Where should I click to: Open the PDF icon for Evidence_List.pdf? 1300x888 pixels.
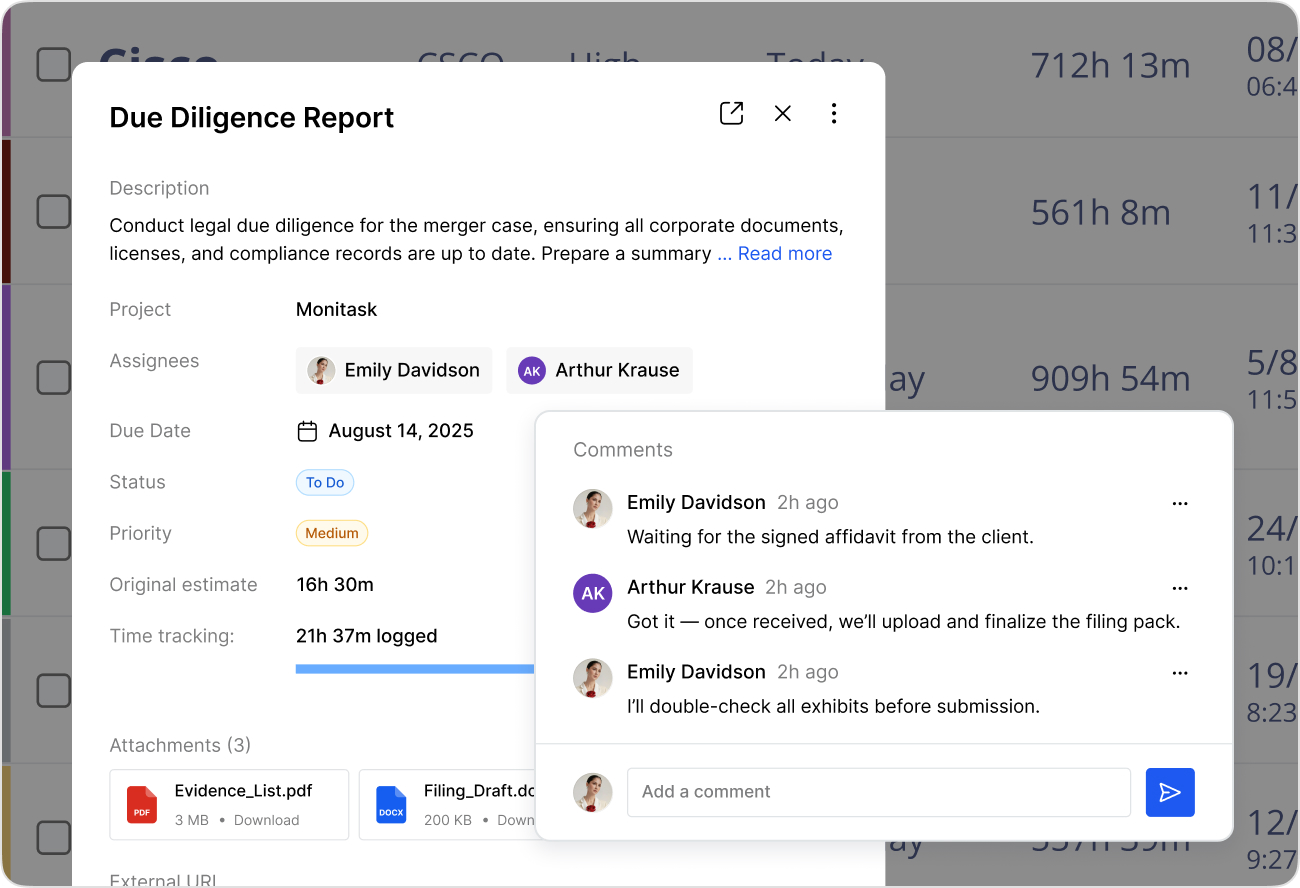tap(141, 804)
